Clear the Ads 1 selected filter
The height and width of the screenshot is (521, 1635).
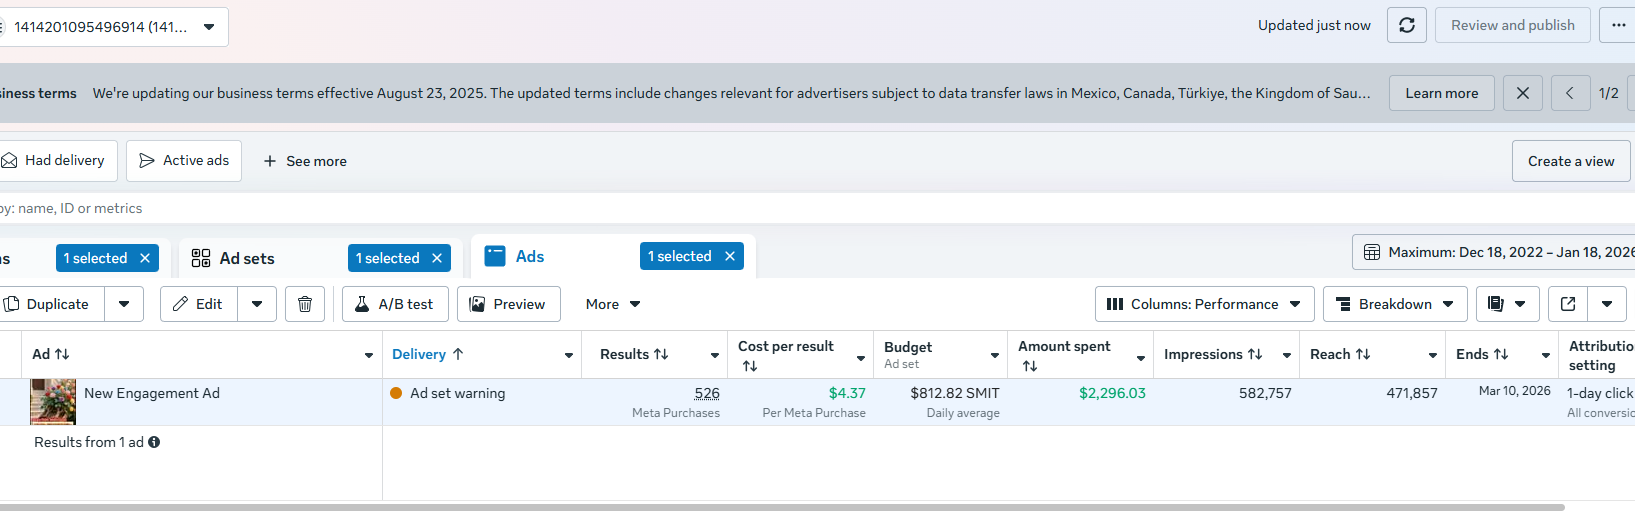pos(730,256)
